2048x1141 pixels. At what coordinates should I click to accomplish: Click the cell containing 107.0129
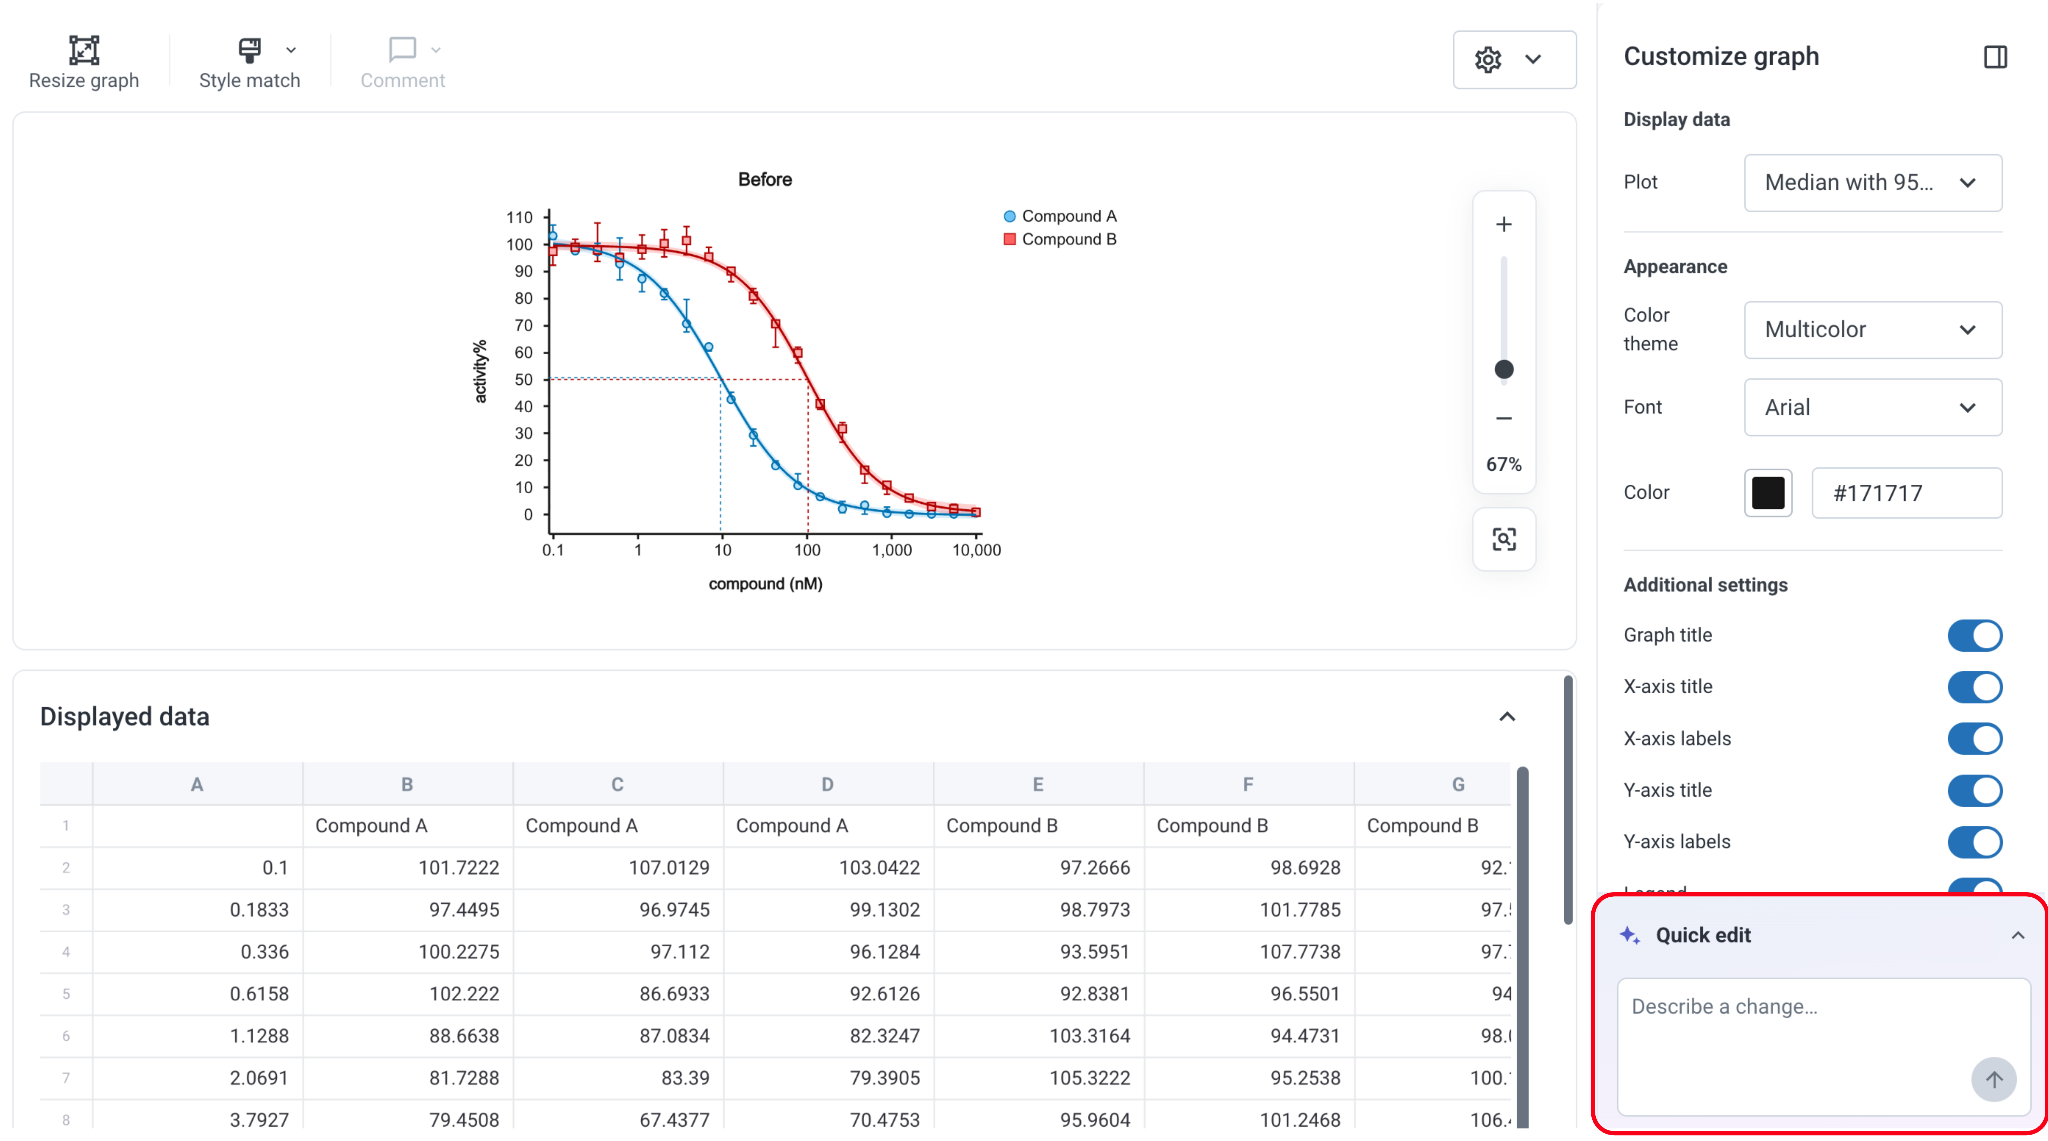click(x=618, y=868)
